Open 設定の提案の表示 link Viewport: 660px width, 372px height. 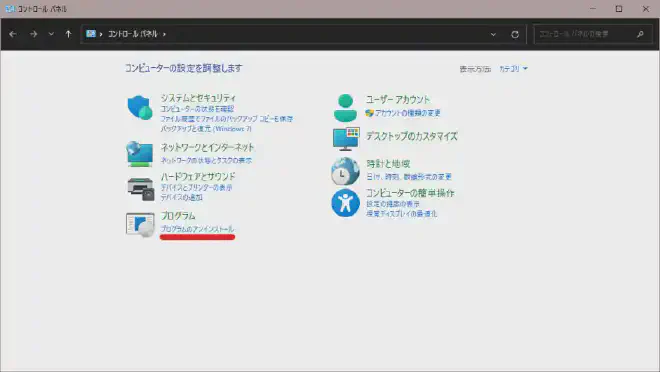coord(392,204)
